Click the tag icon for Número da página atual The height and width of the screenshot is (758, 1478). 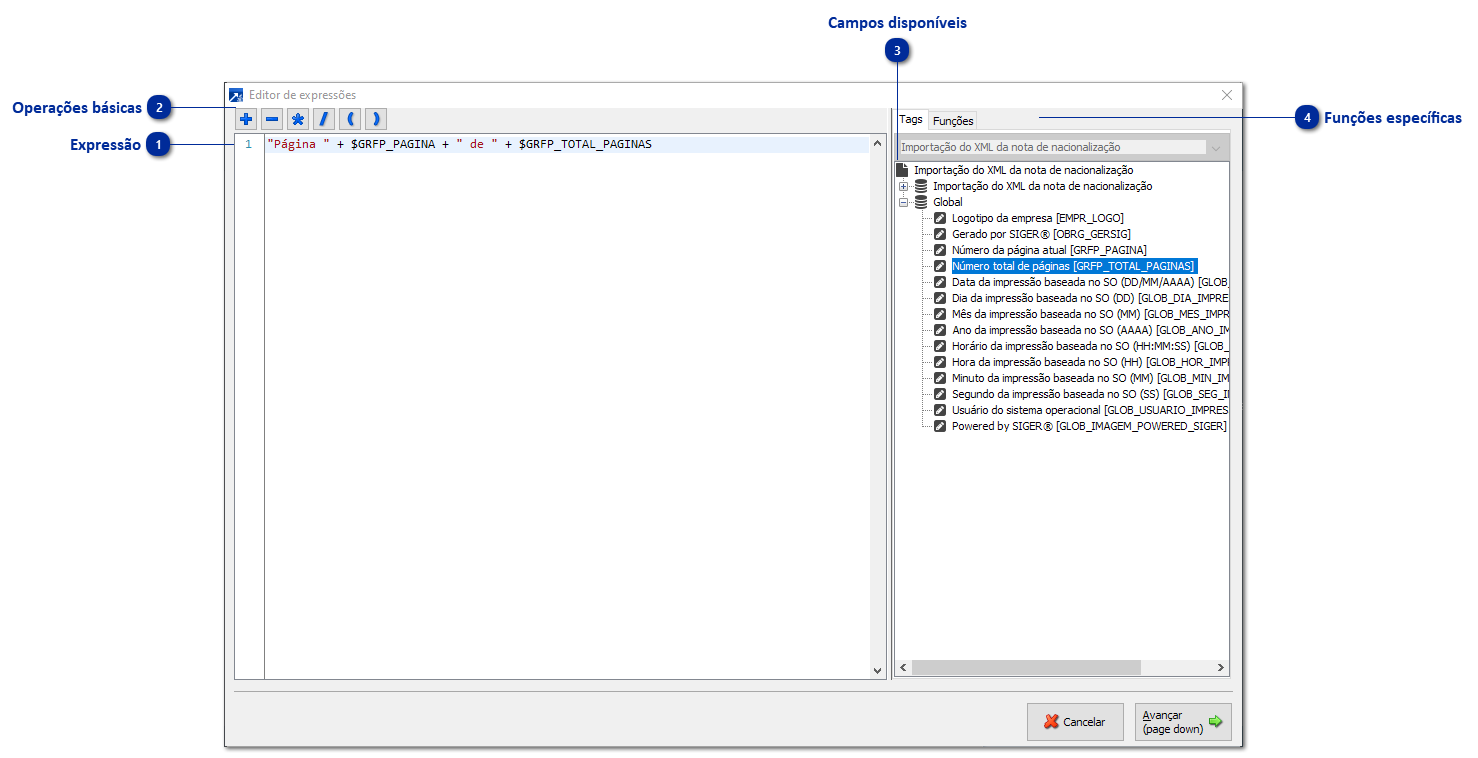coord(940,250)
